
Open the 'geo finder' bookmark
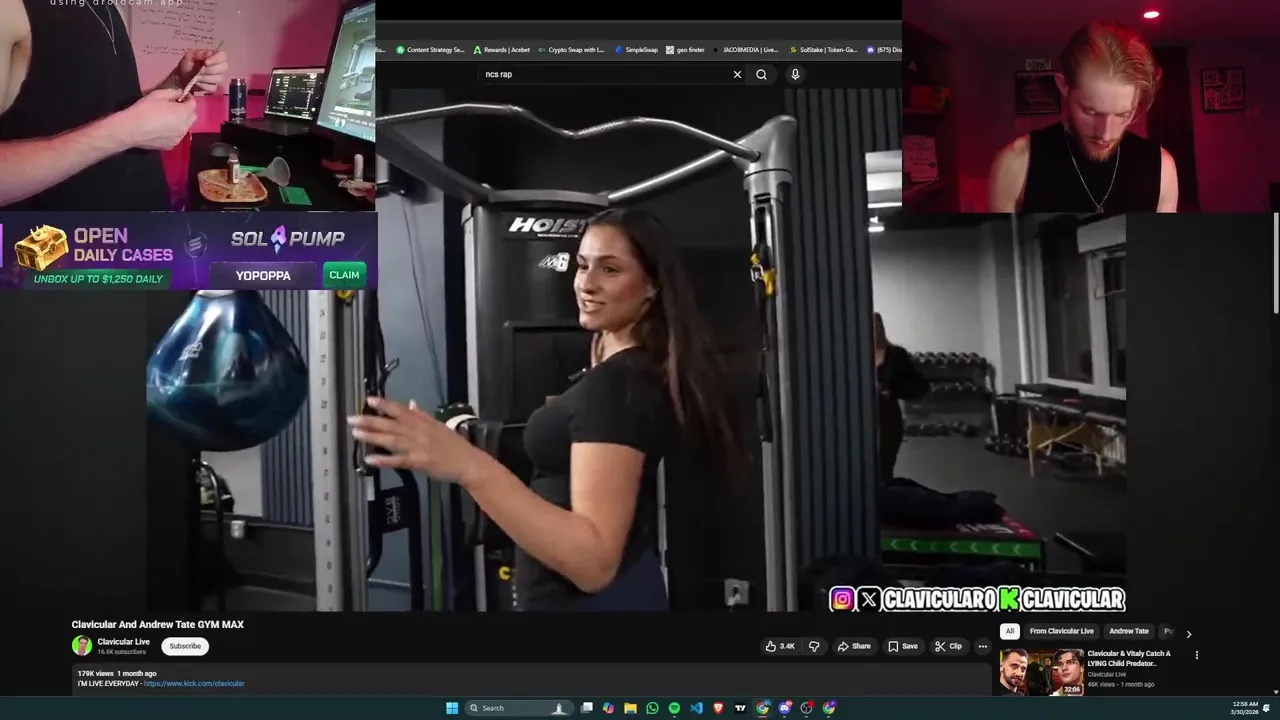point(685,49)
